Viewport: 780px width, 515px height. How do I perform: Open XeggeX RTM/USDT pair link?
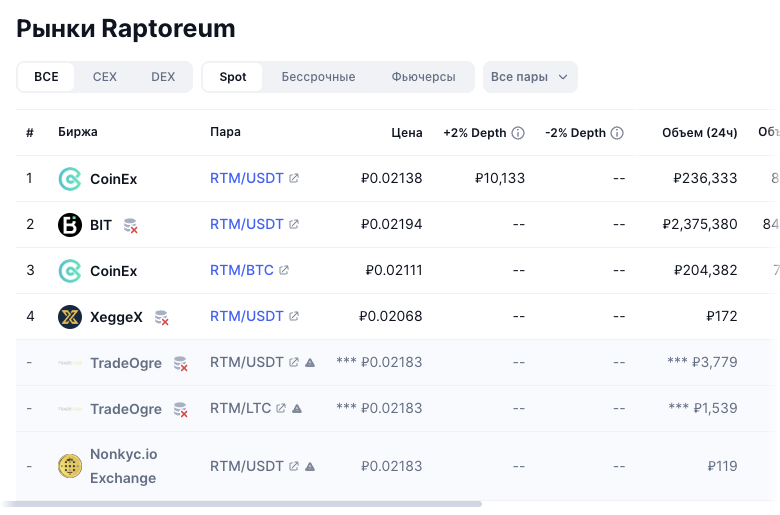247,316
